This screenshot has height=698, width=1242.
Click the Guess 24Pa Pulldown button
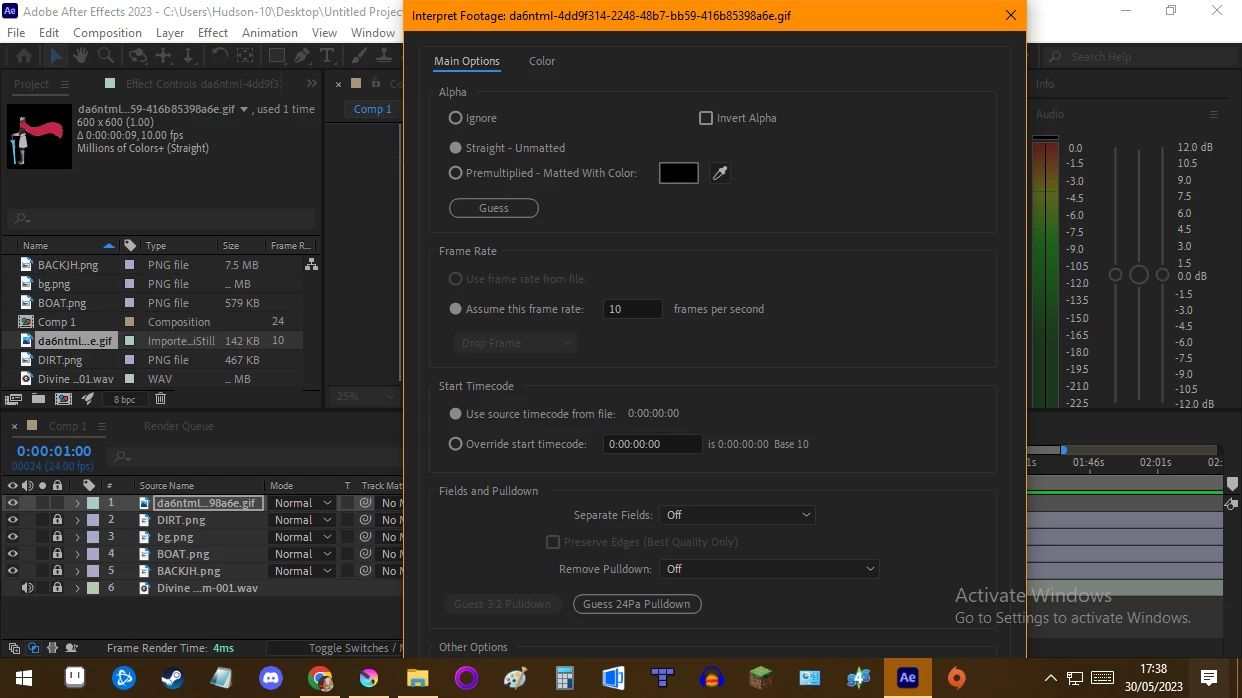coord(637,604)
